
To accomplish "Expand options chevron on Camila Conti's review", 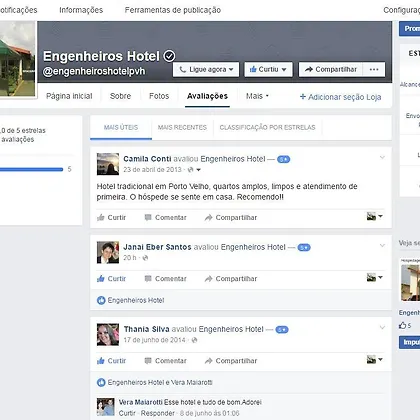I will coord(382,157).
